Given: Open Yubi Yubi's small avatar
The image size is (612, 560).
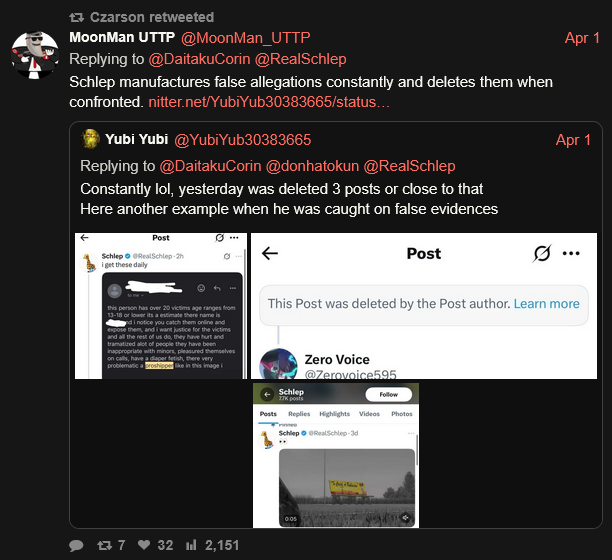Looking at the screenshot, I should [x=90, y=139].
